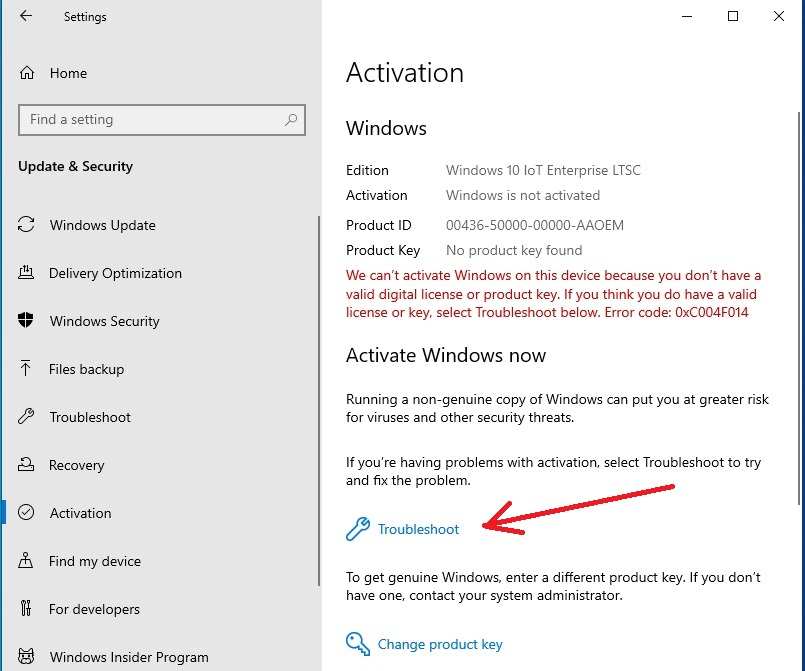
Task: Click the sidebar vertical scrollbar
Action: [319, 400]
